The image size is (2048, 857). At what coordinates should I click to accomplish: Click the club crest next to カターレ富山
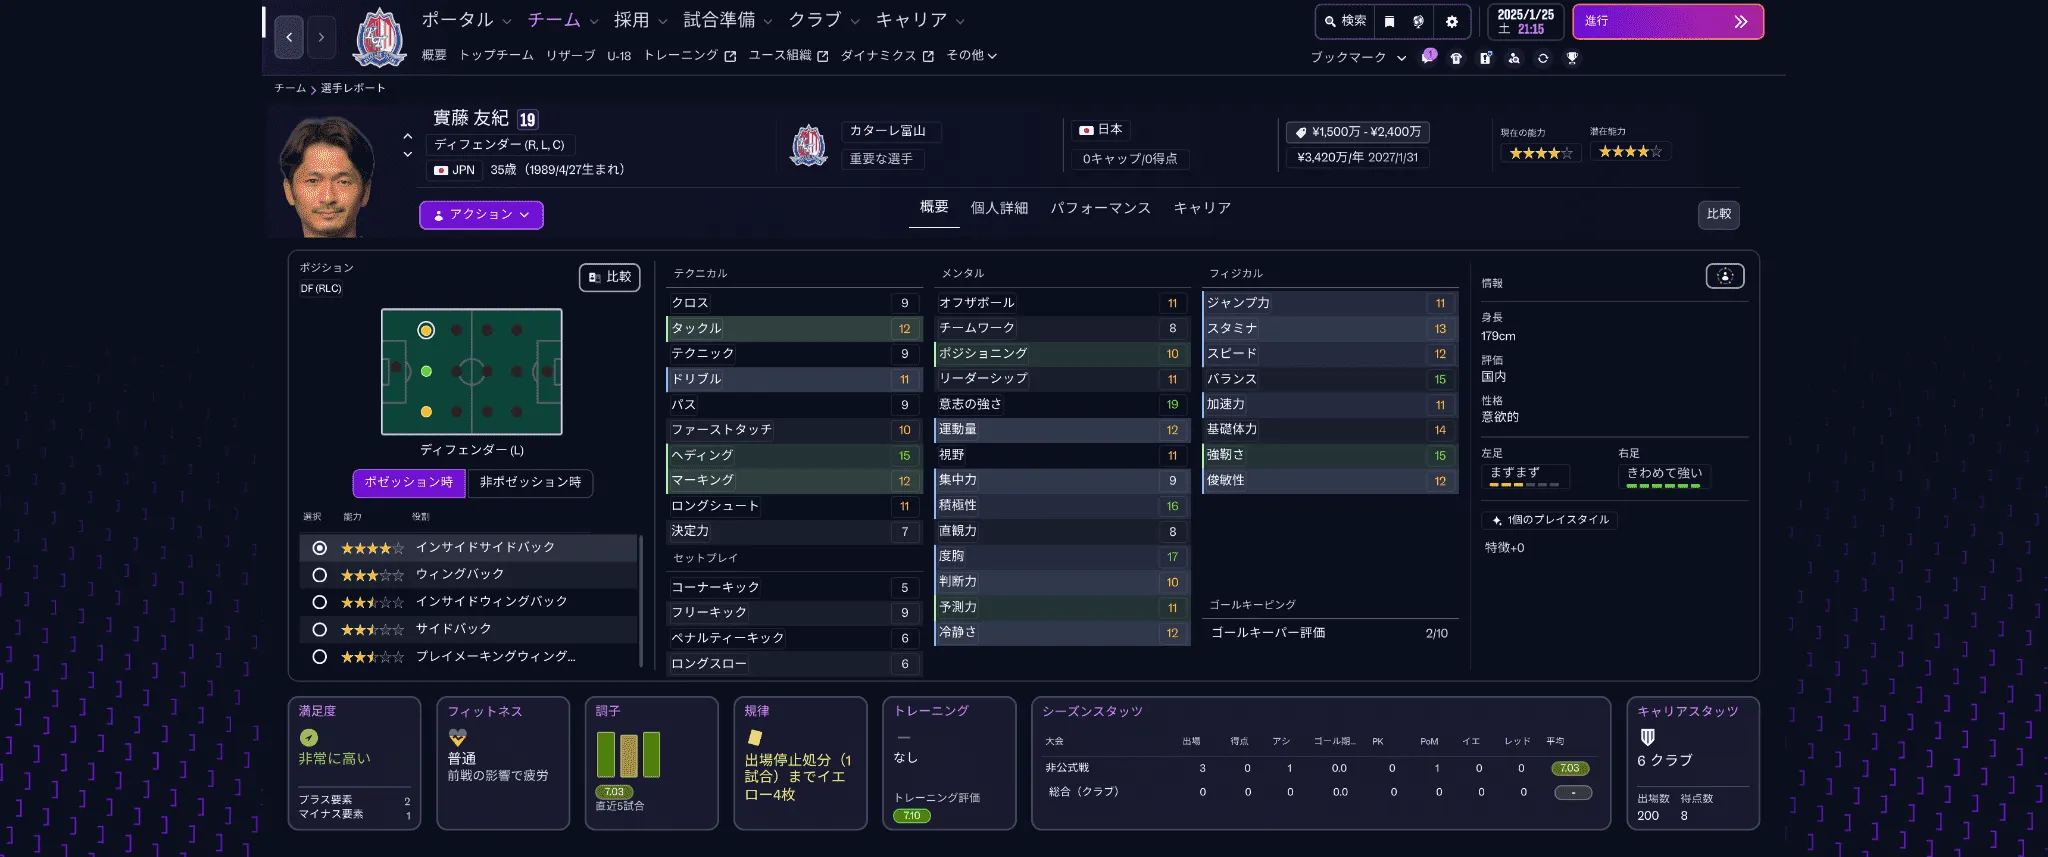click(809, 145)
